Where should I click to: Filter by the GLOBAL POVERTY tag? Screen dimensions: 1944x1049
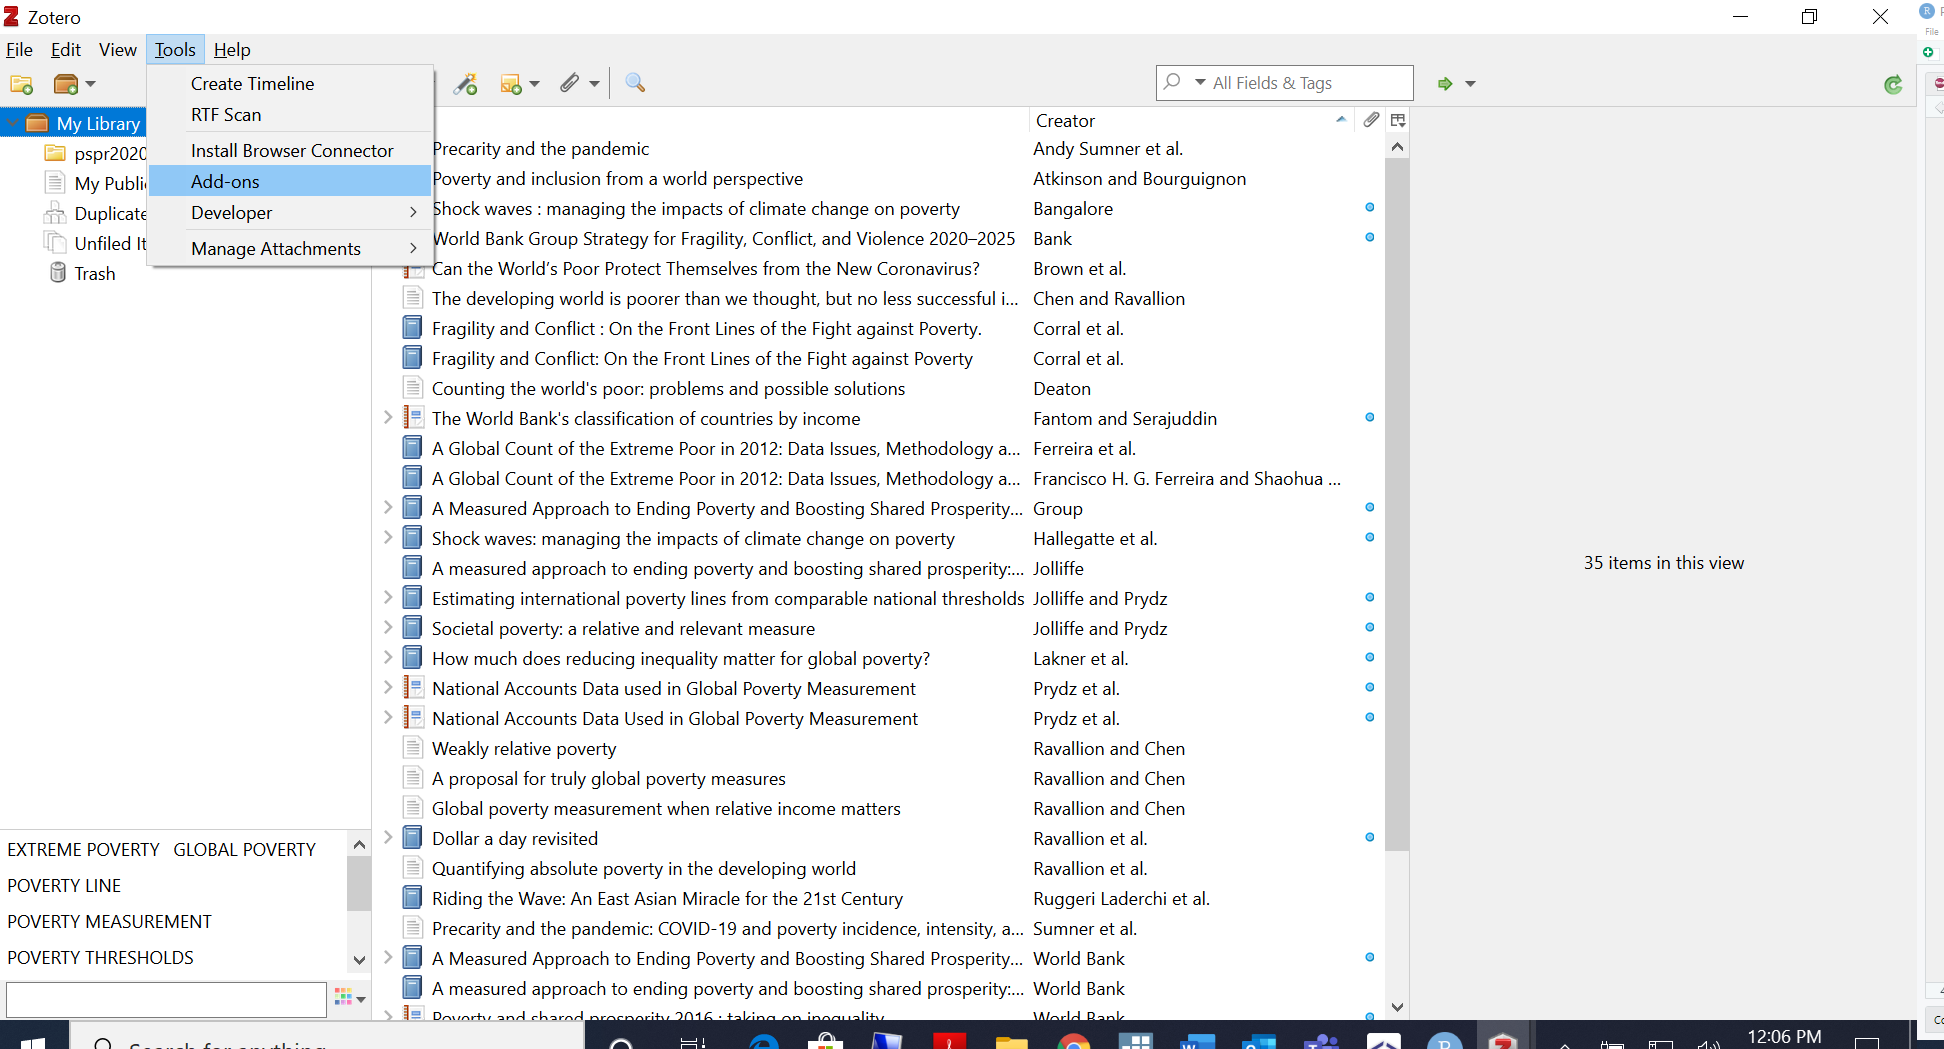click(x=244, y=849)
